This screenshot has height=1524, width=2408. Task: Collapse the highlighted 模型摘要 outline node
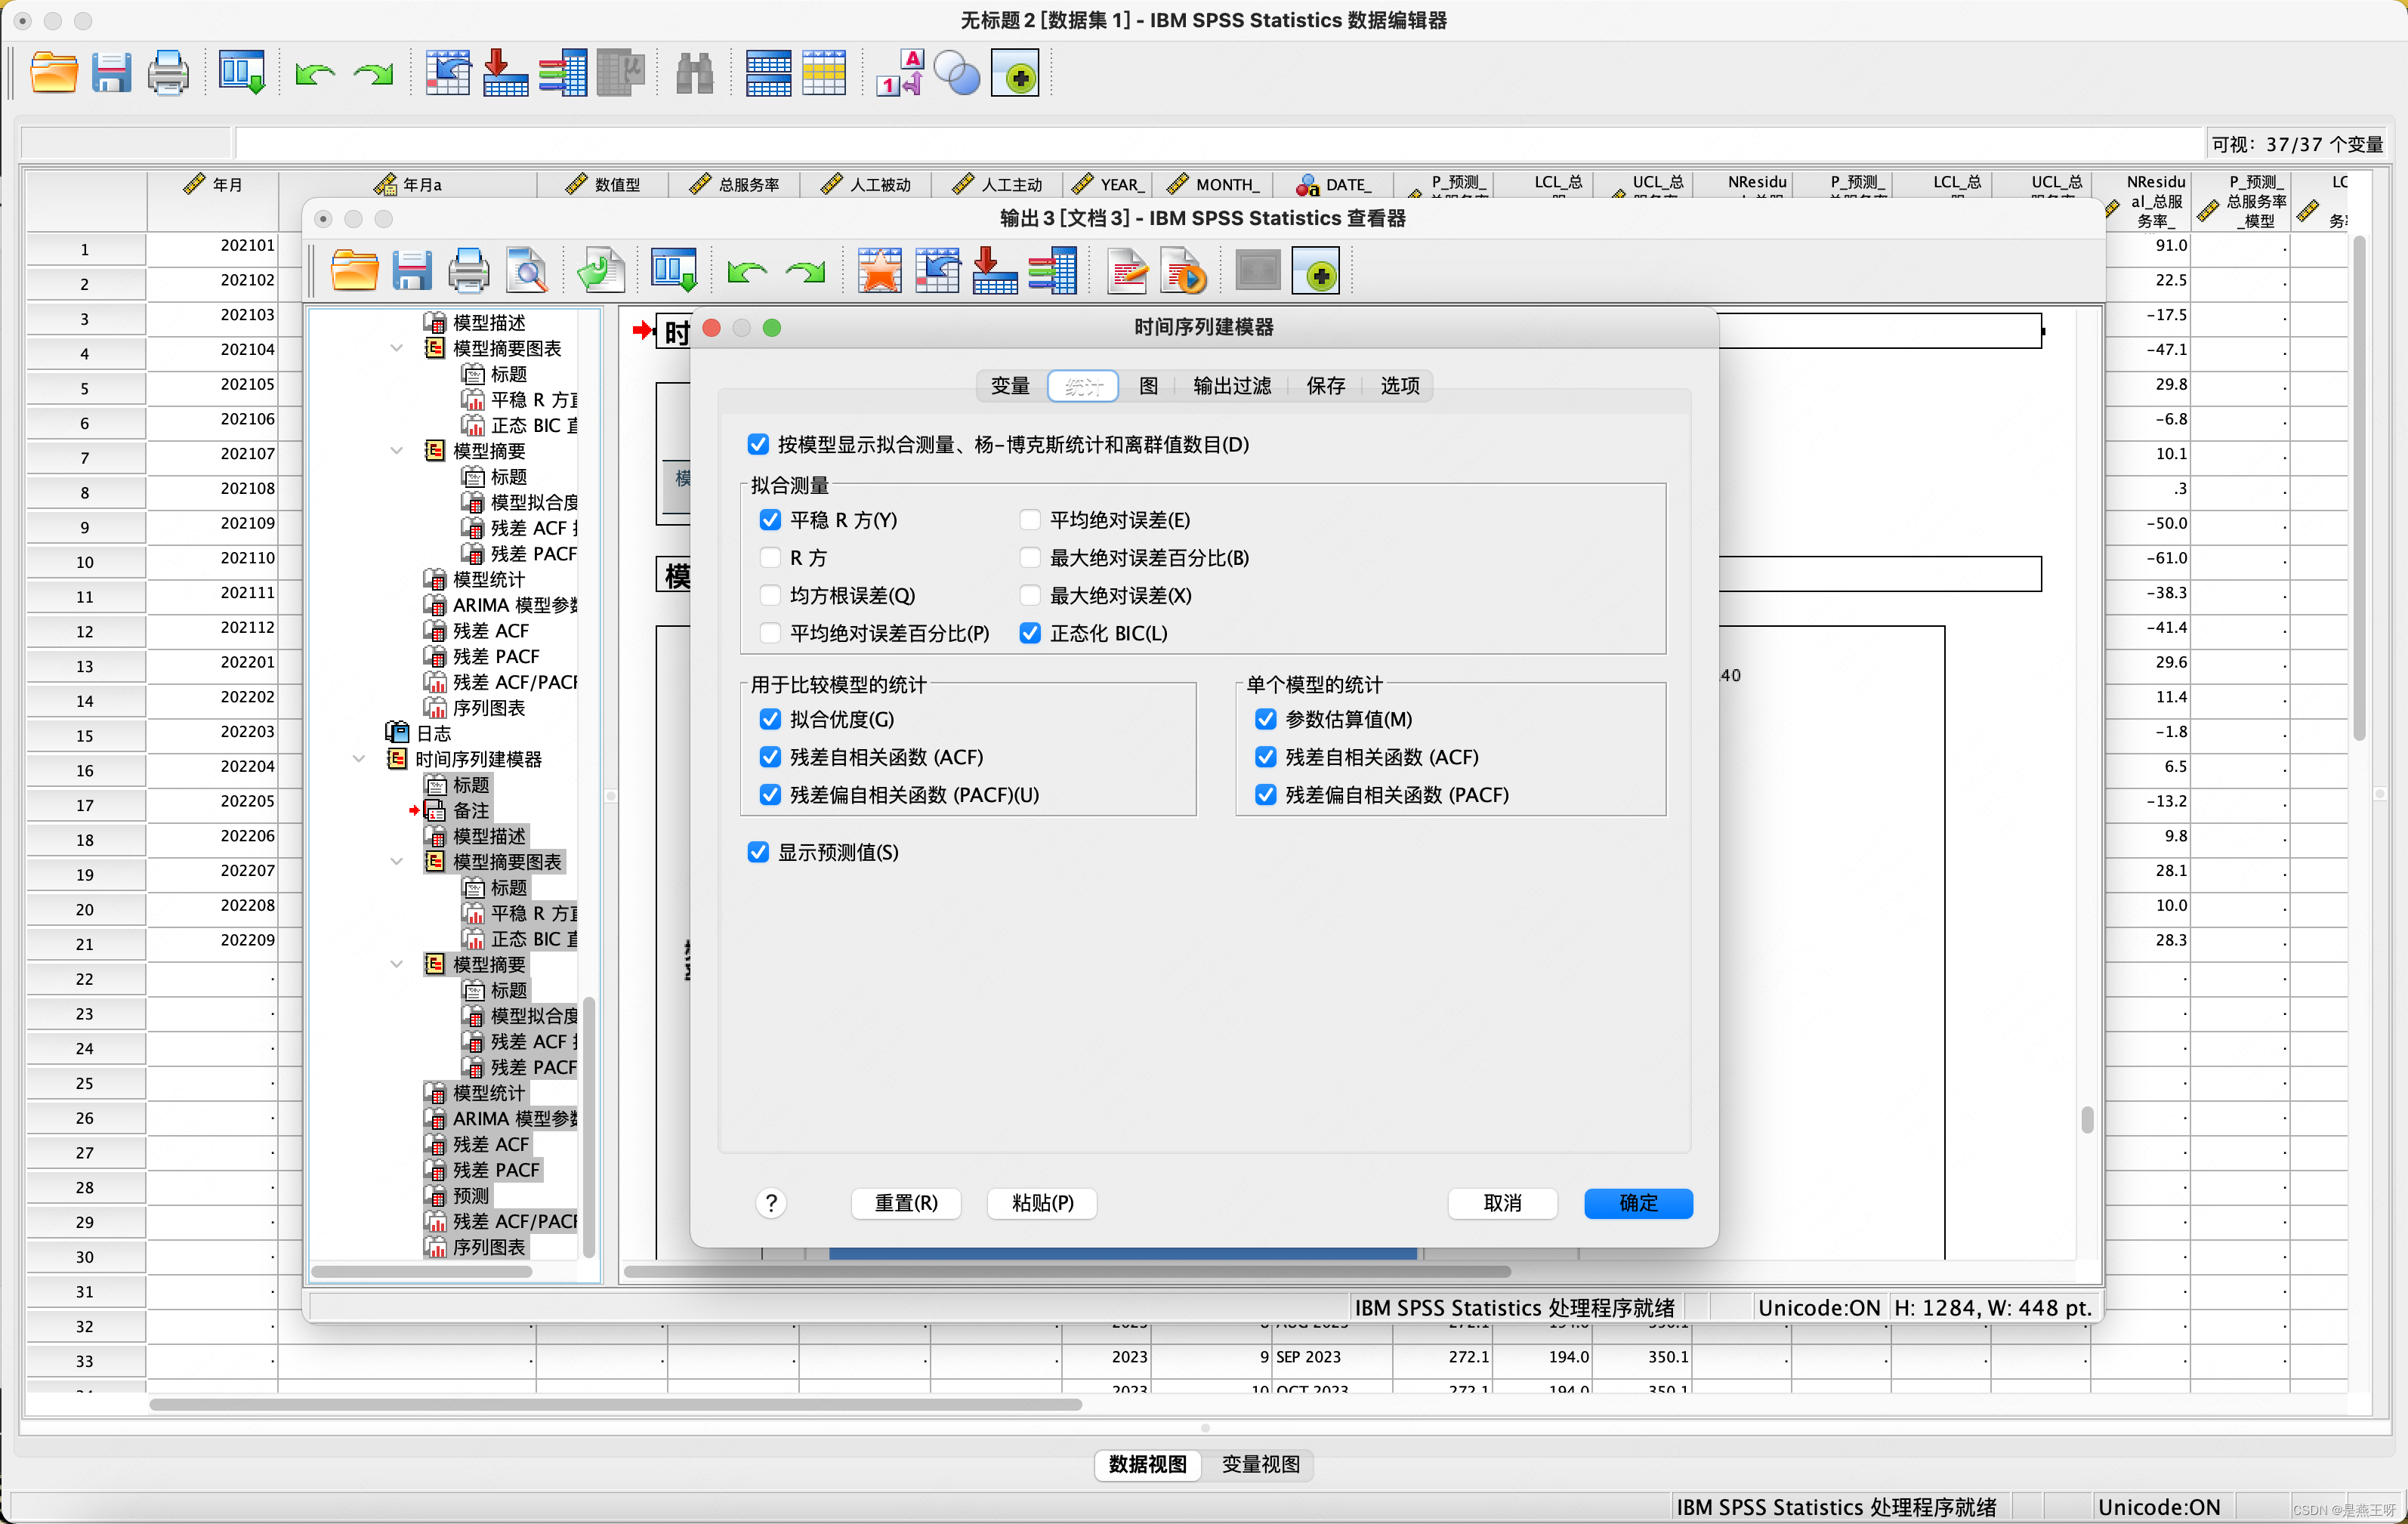(397, 964)
